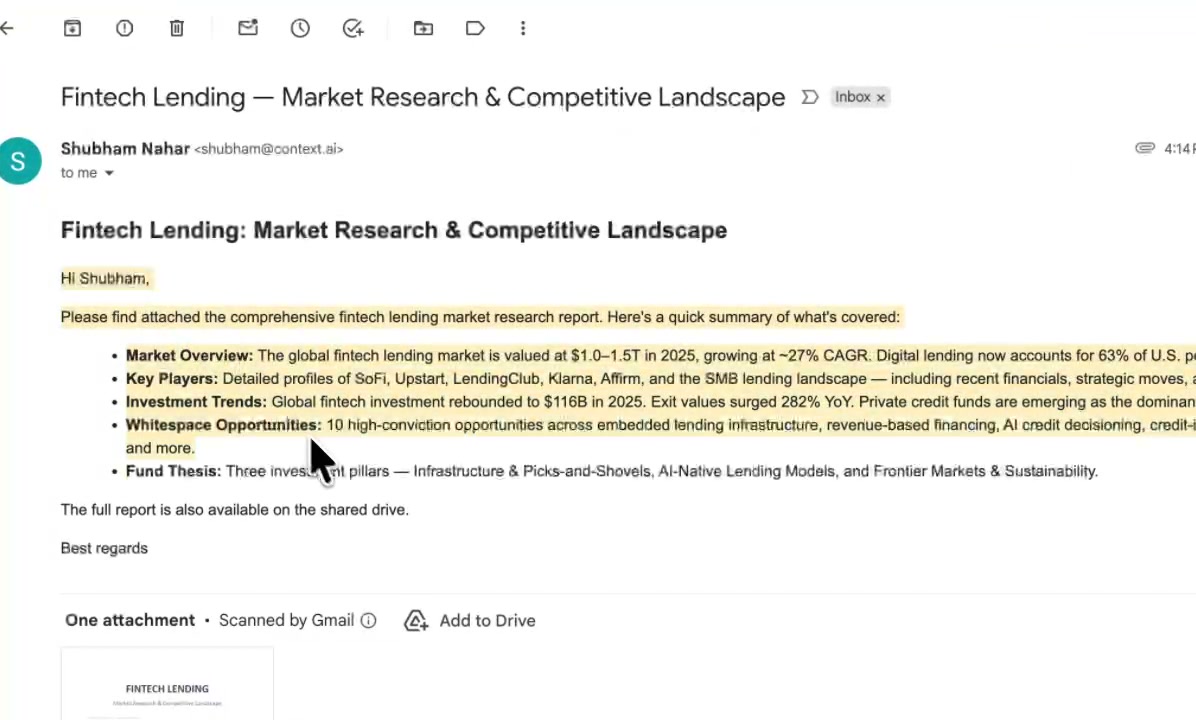
Task: Delete this email with trash icon
Action: click(x=176, y=28)
